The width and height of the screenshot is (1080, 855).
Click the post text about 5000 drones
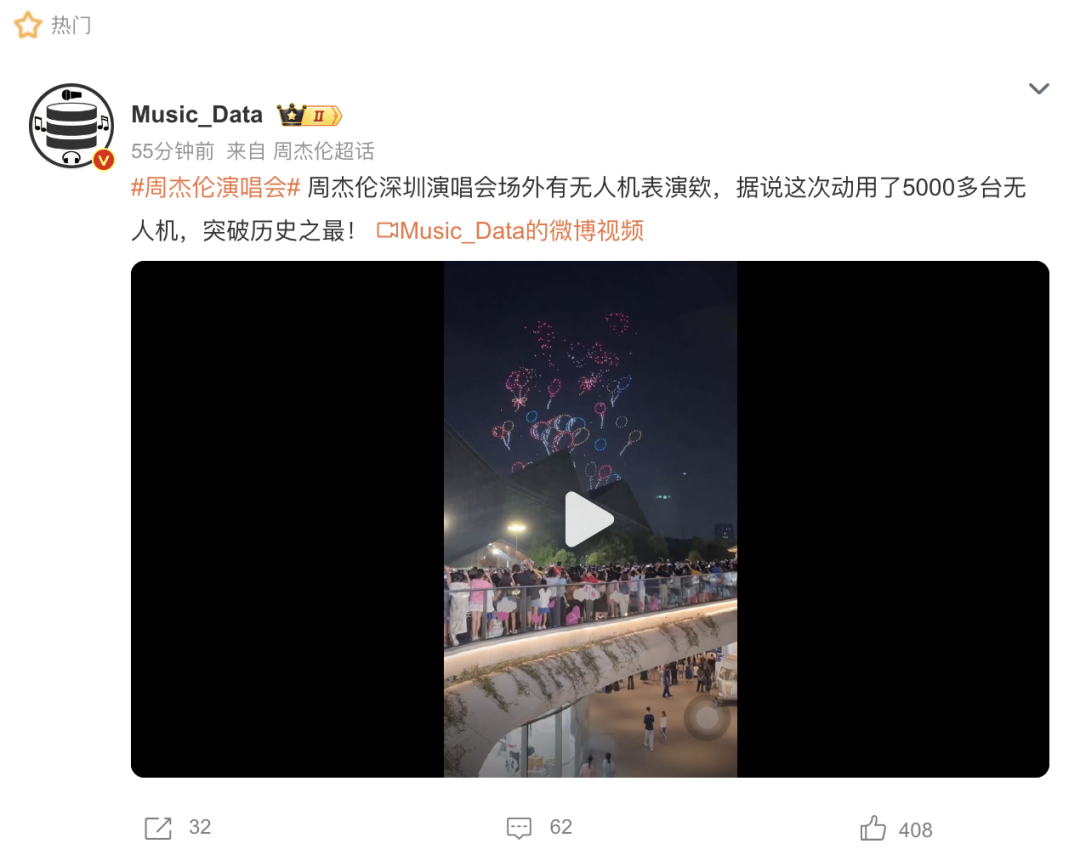[579, 209]
